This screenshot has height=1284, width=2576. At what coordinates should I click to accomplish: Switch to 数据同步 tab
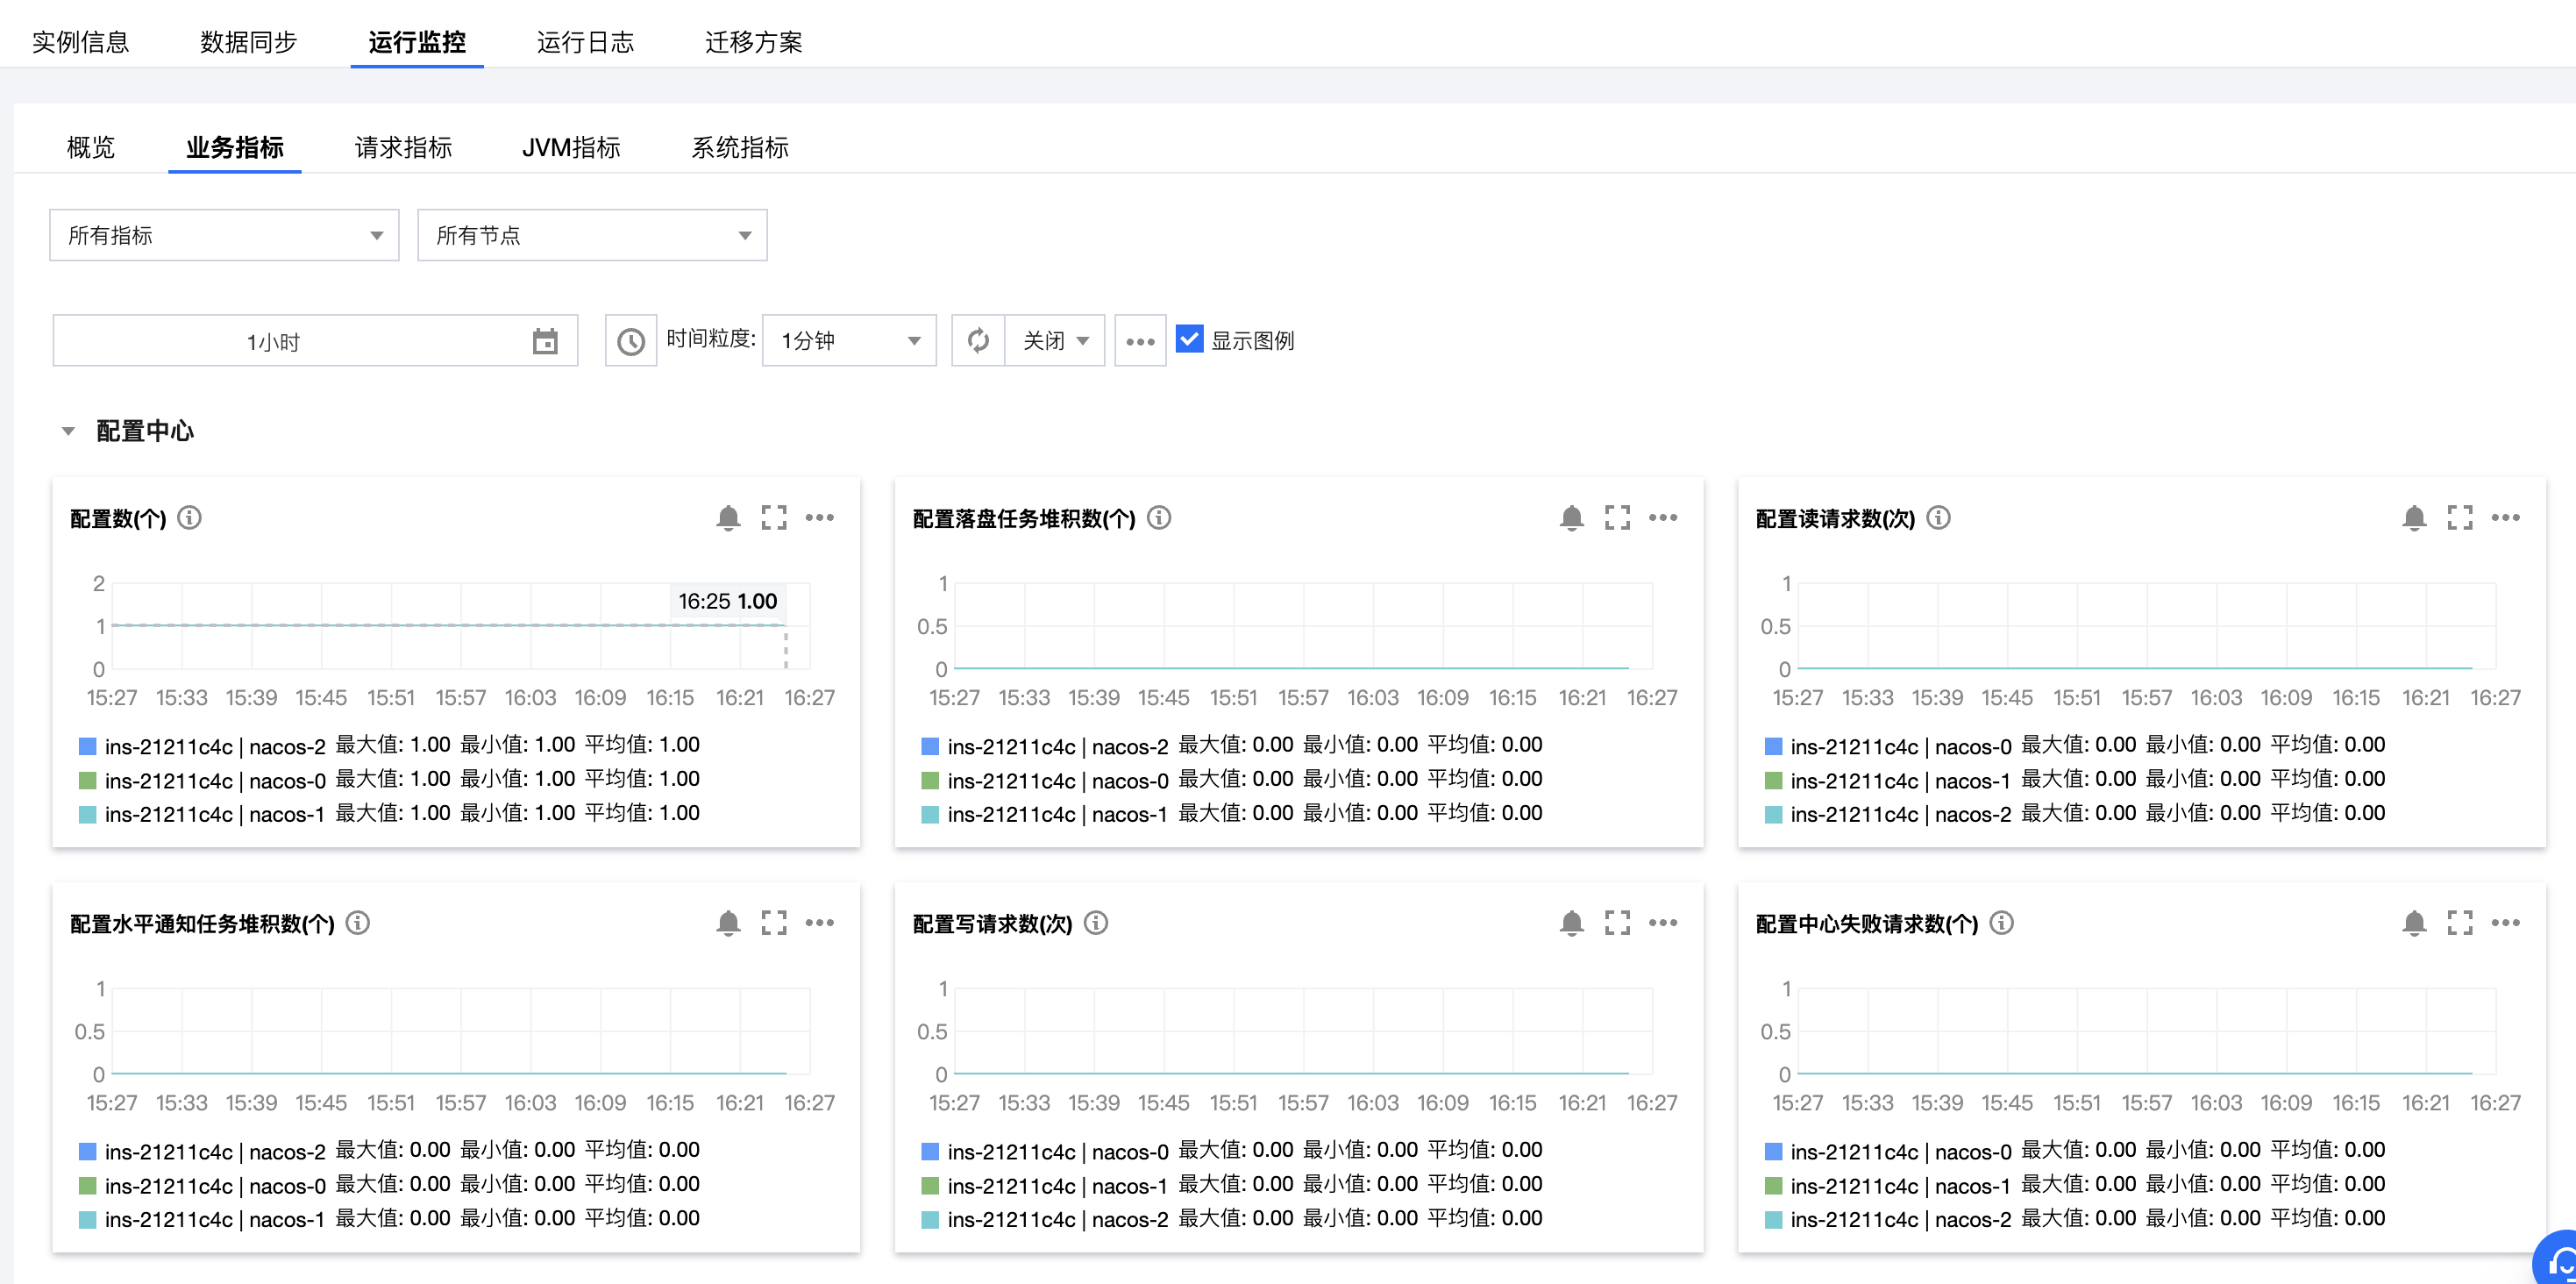point(249,42)
